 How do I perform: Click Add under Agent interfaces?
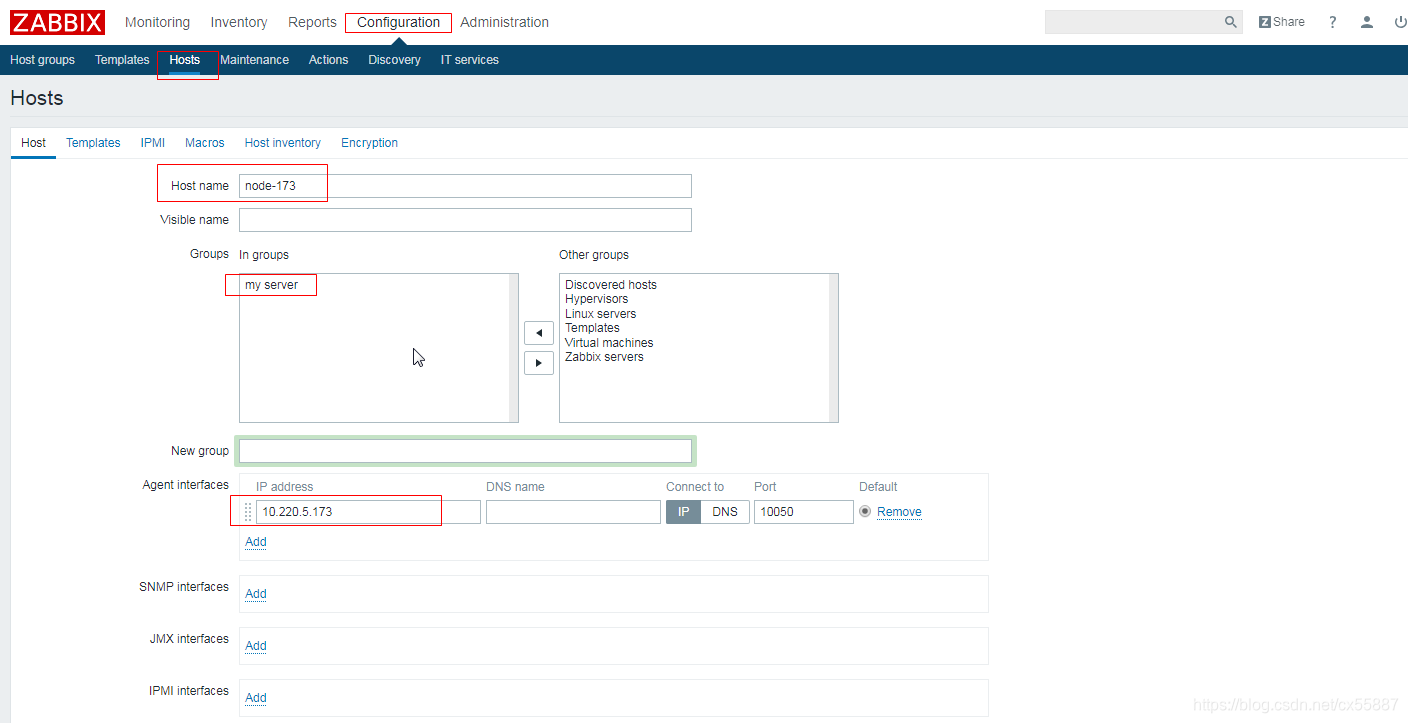tap(256, 542)
